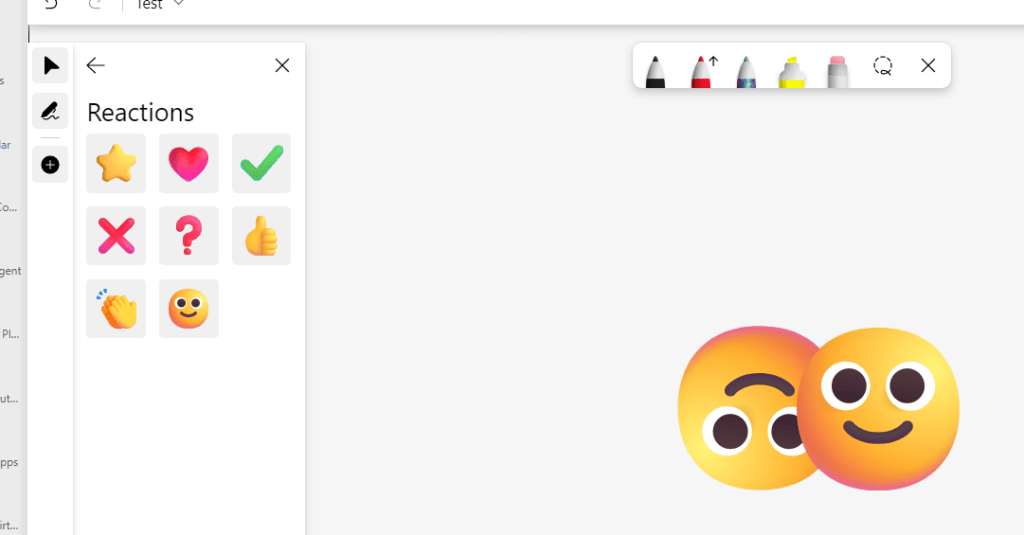Choose the red pen
1024x535 pixels.
tap(701, 71)
